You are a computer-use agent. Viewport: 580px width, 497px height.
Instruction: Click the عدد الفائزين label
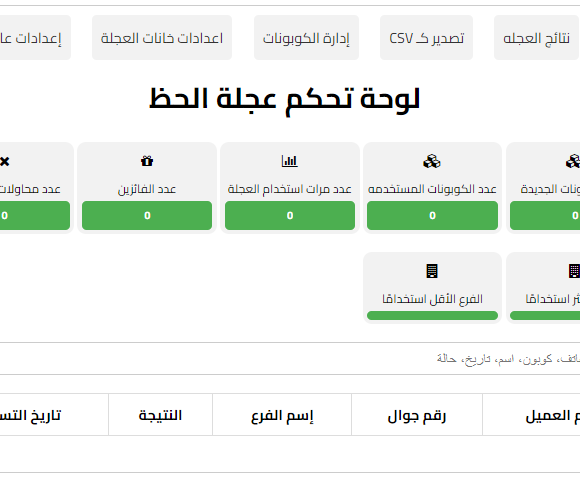[147, 189]
